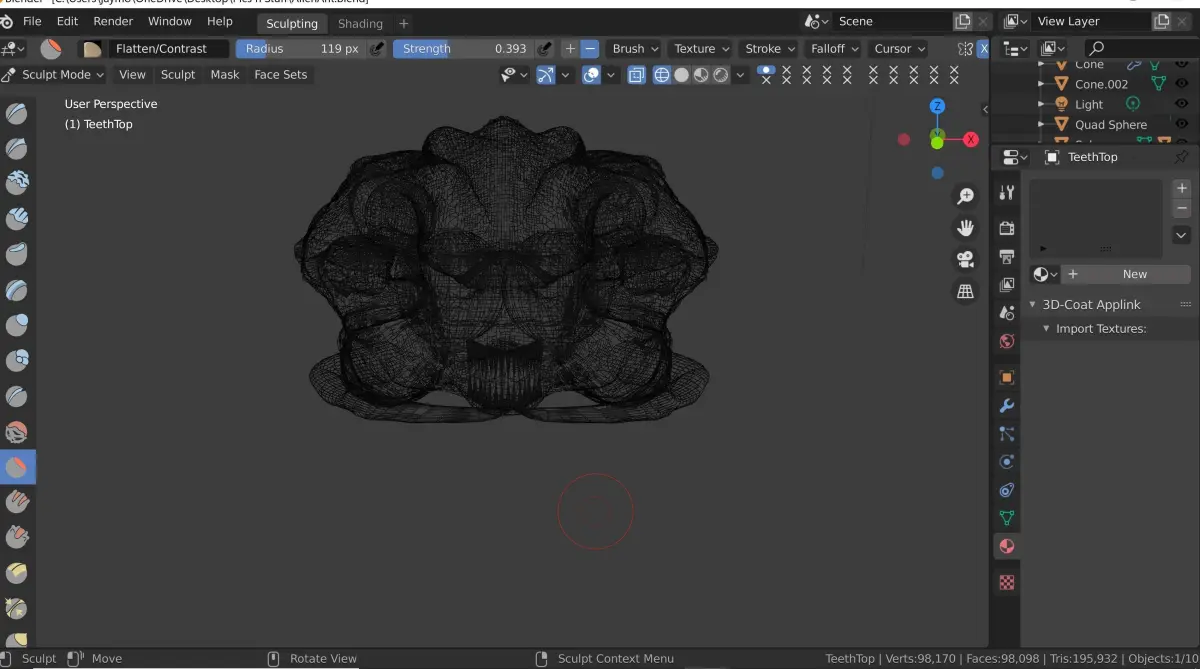Hide the Cone.002 object in outliner
Screen dimensions: 1200x669
(x=1182, y=84)
